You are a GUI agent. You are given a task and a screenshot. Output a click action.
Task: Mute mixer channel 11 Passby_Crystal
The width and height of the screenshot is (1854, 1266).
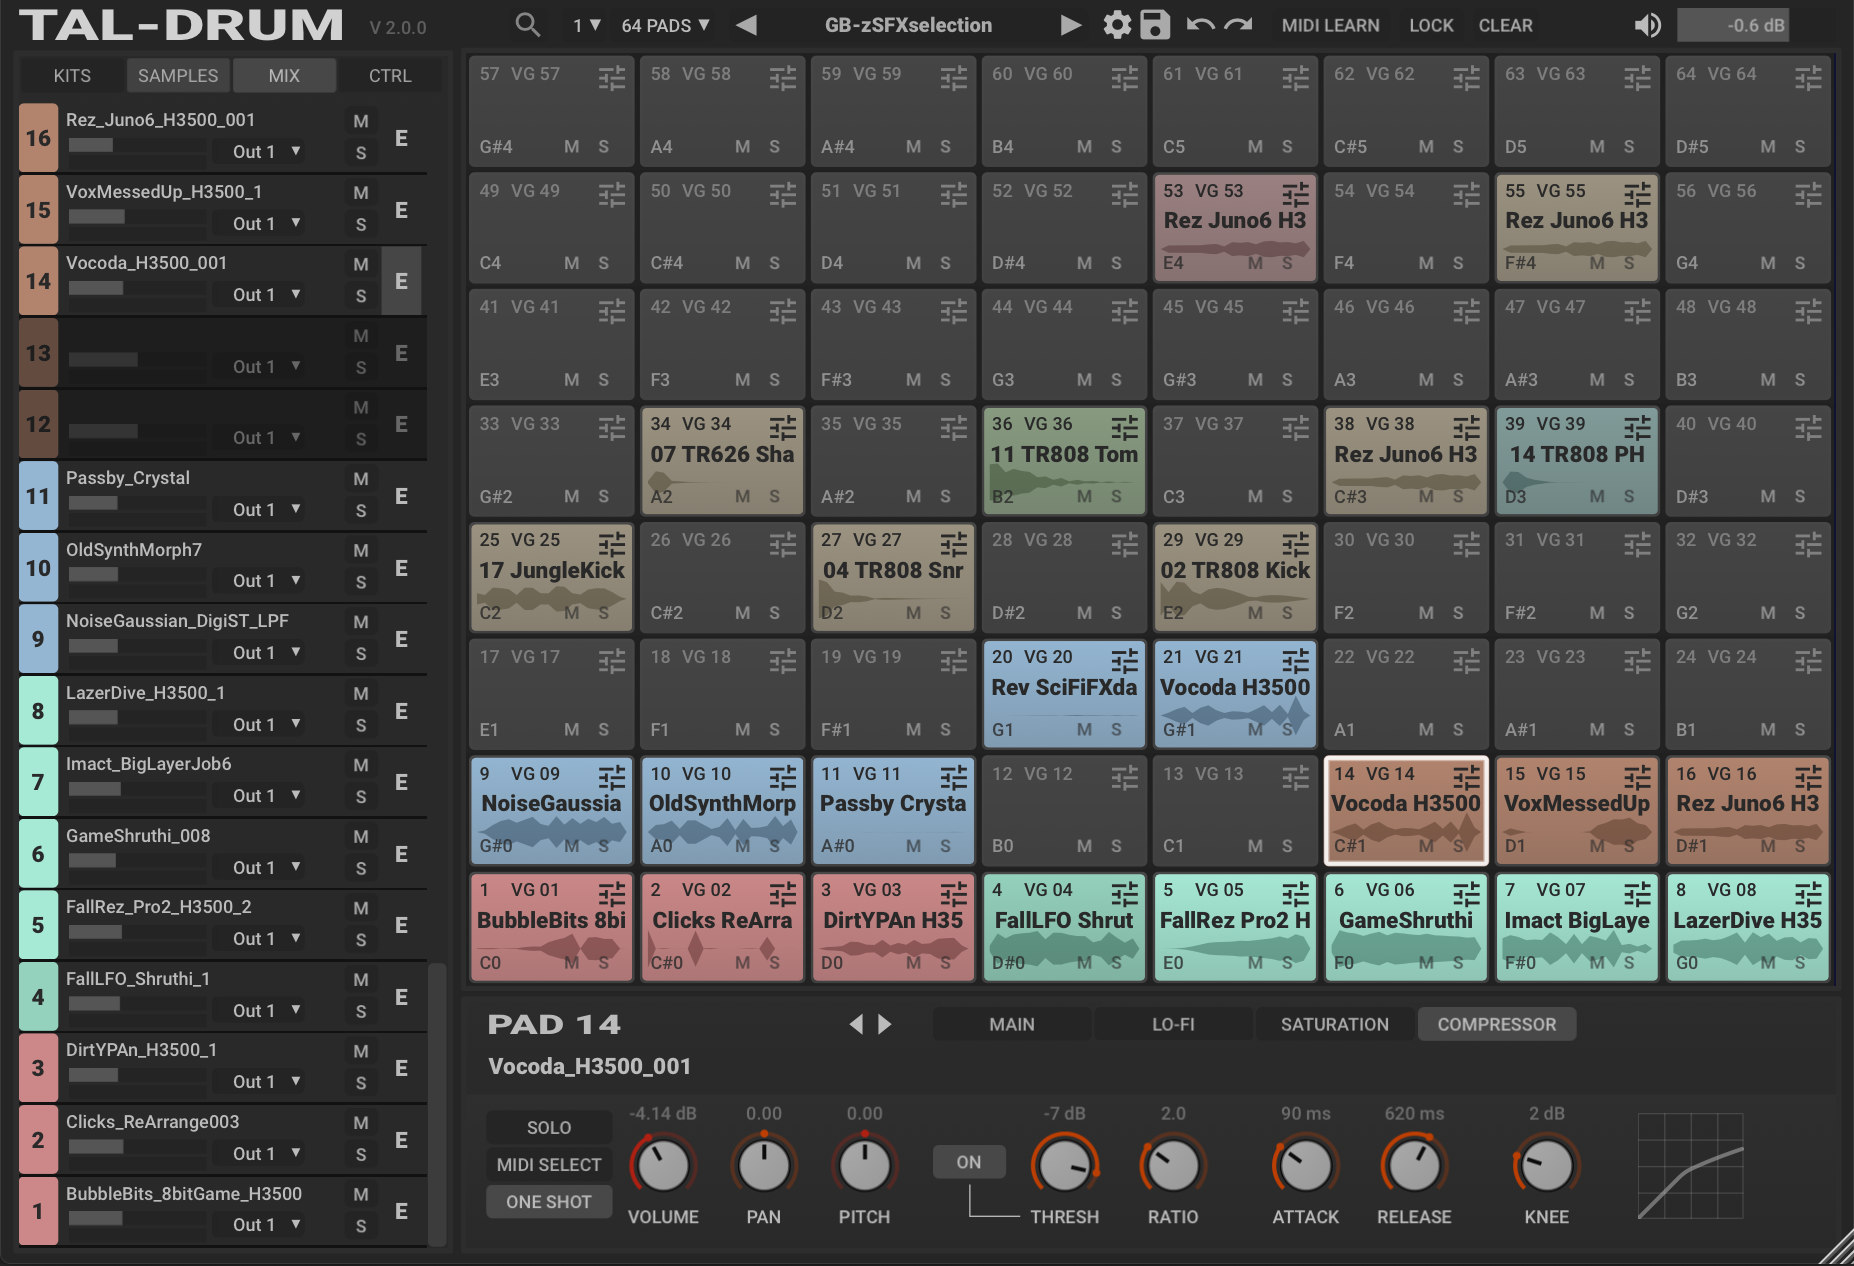361,479
